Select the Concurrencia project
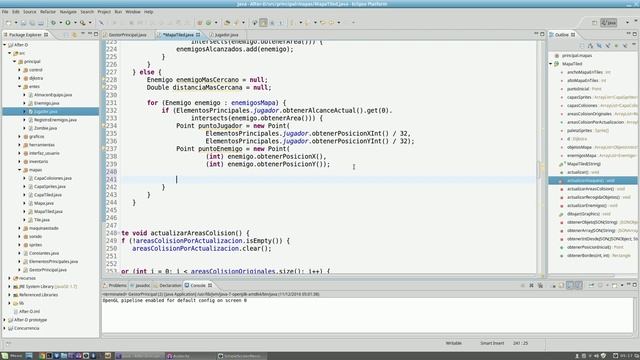Viewport: 640px width, 360px height. [27, 328]
